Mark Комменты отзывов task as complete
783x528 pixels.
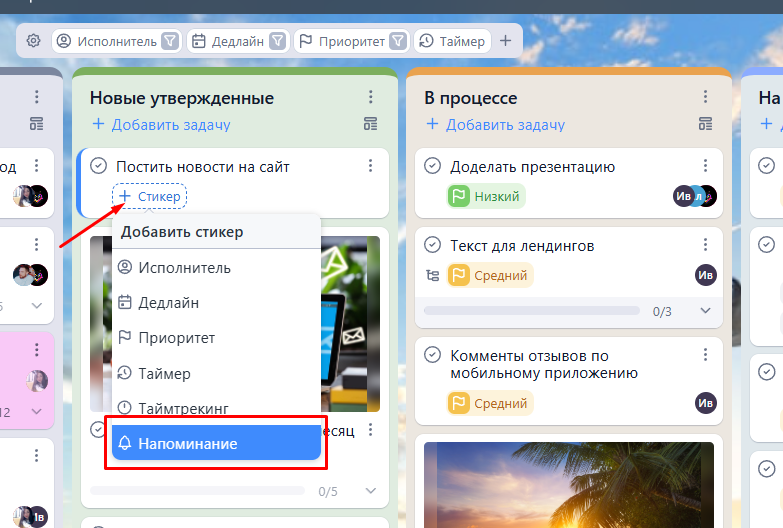432,355
